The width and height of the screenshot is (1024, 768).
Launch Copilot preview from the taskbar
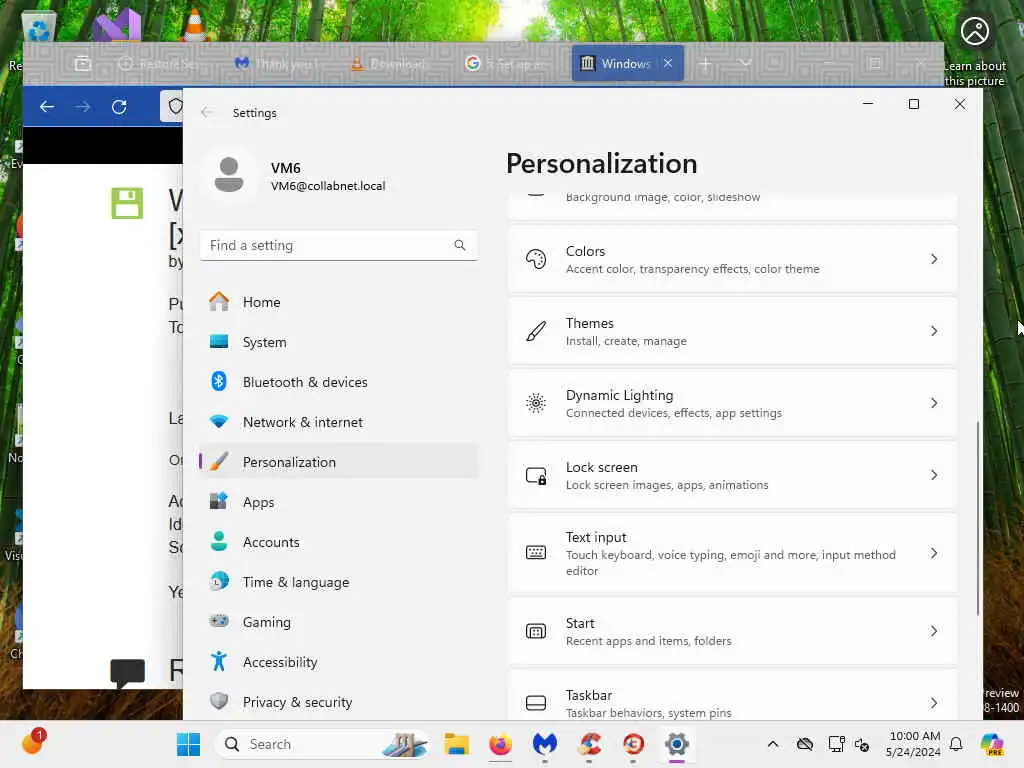tap(992, 744)
